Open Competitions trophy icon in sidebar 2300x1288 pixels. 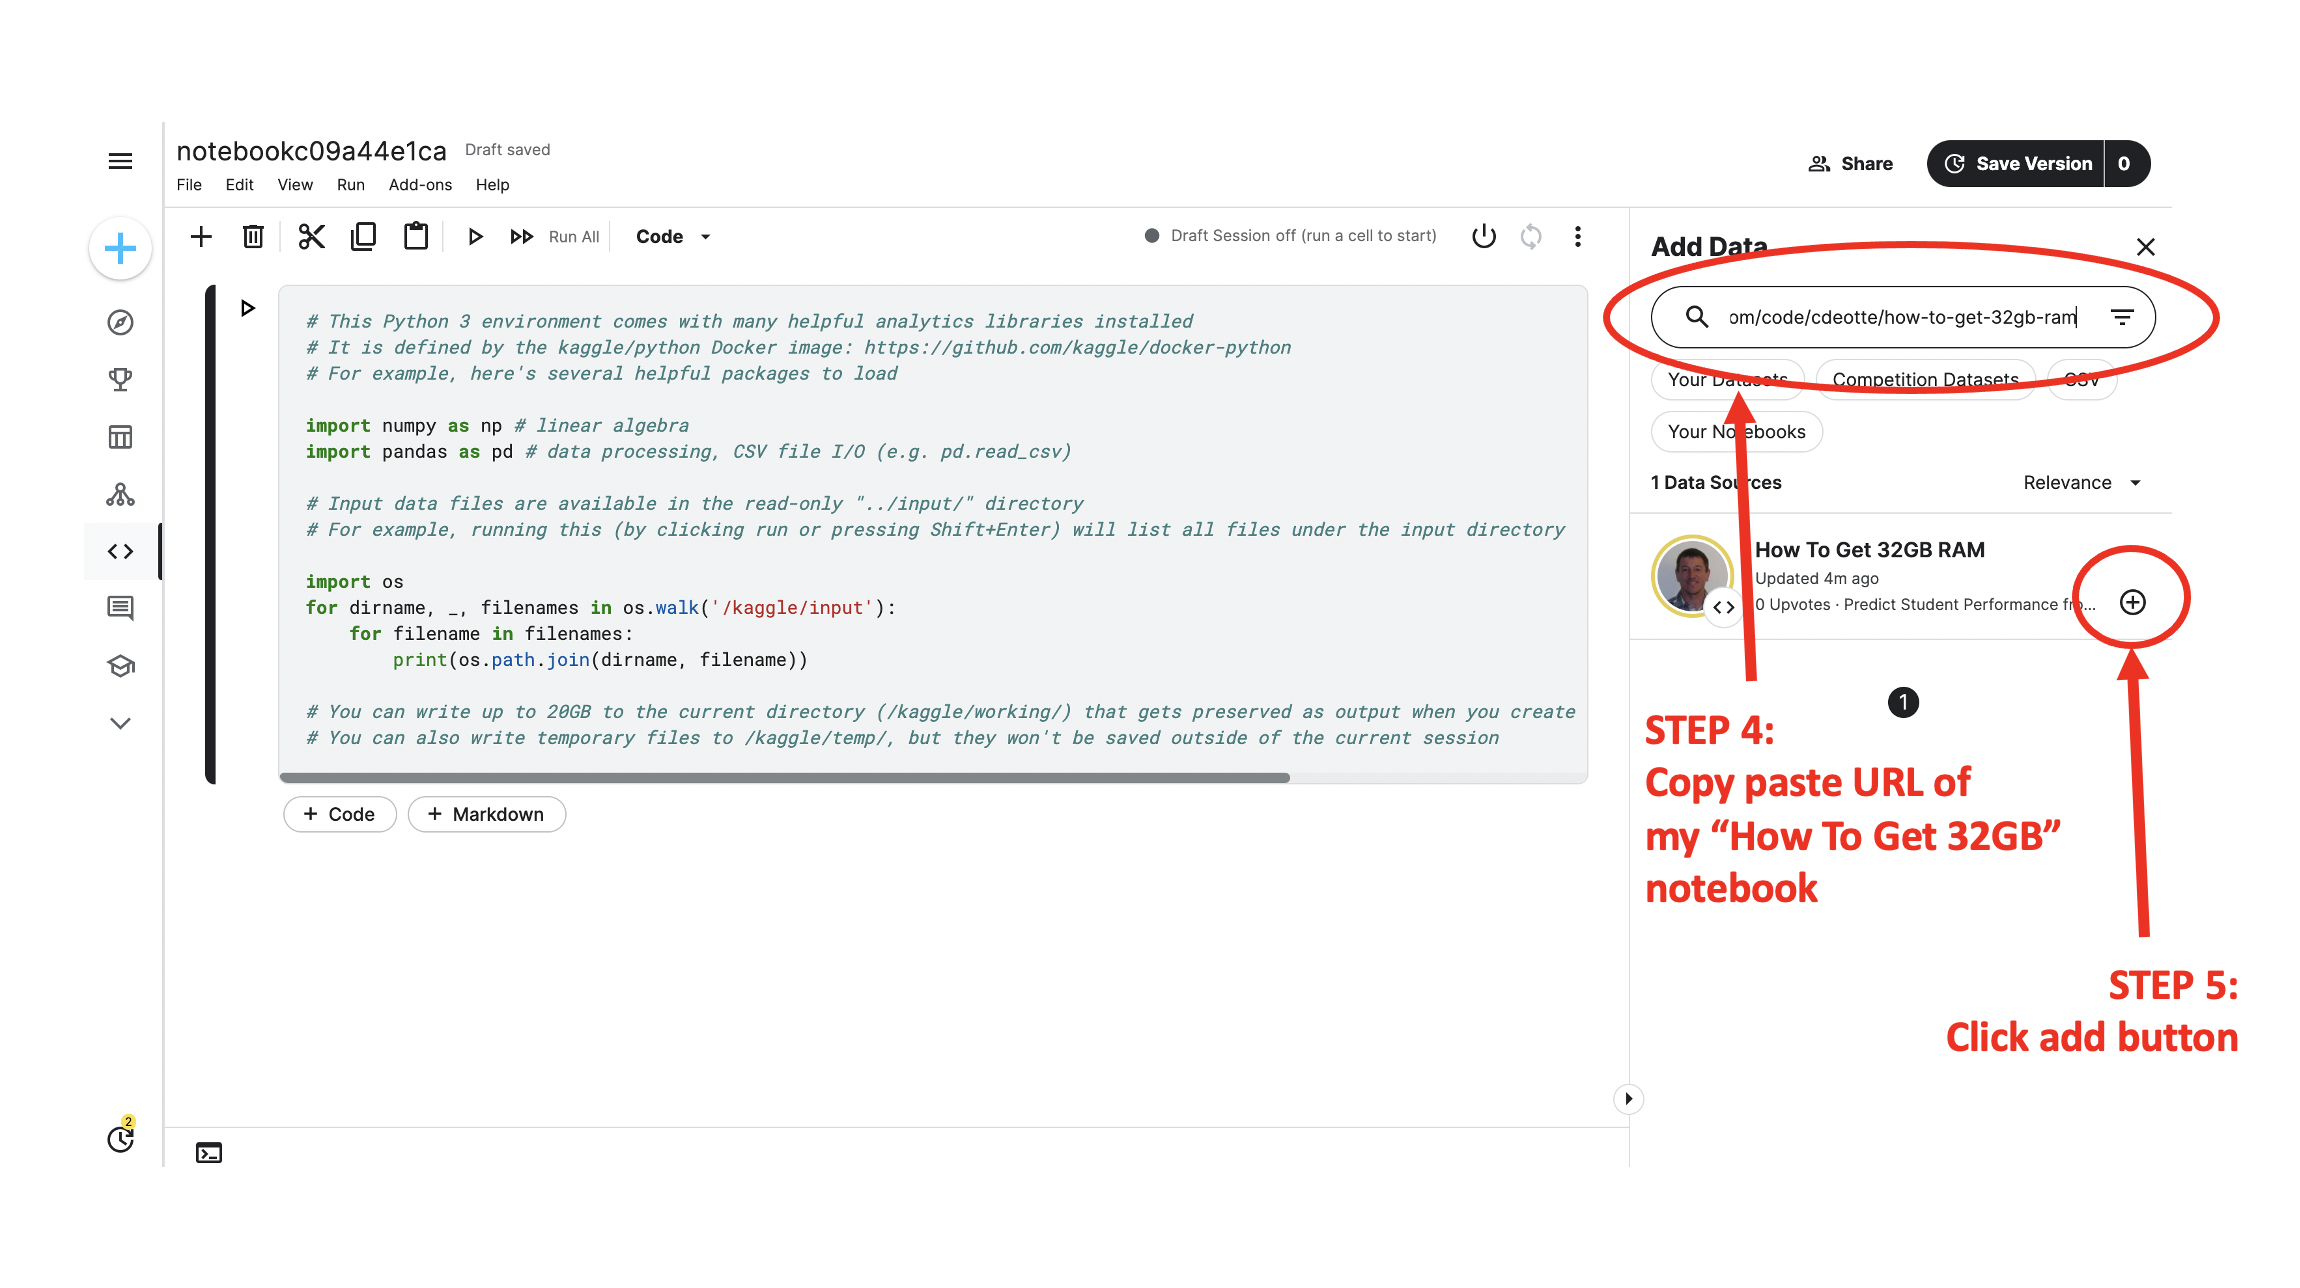coord(120,380)
